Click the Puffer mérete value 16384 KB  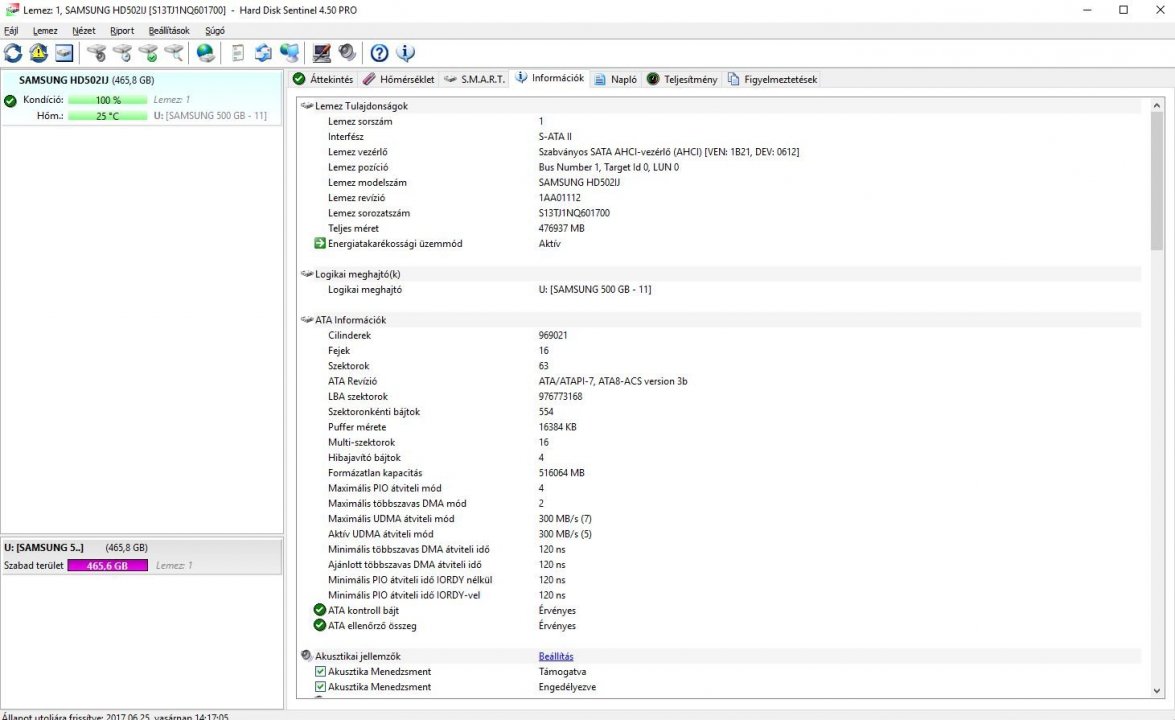[x=558, y=427]
